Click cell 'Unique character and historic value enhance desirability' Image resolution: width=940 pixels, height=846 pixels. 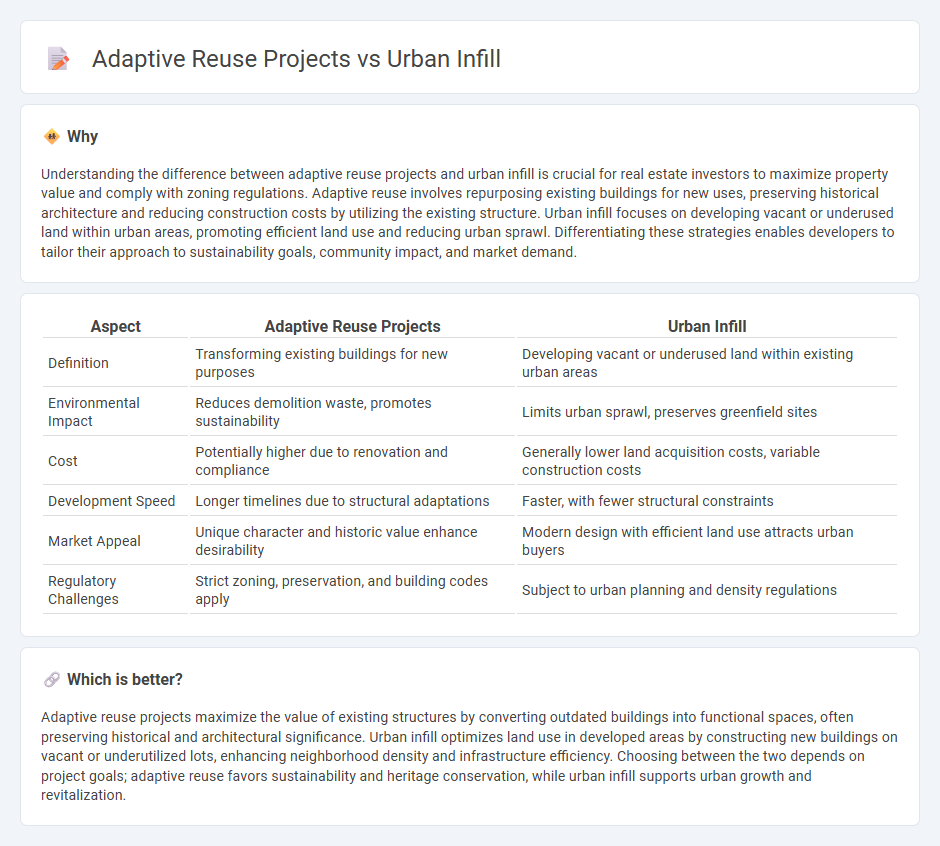coord(352,541)
